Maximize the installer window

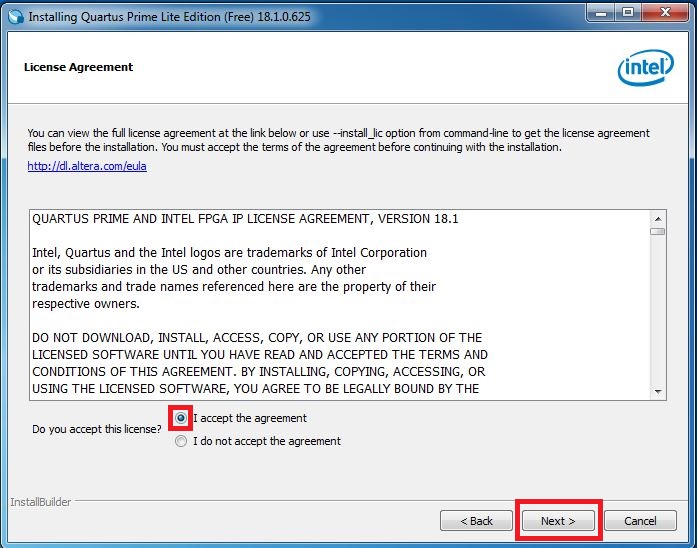(x=628, y=13)
